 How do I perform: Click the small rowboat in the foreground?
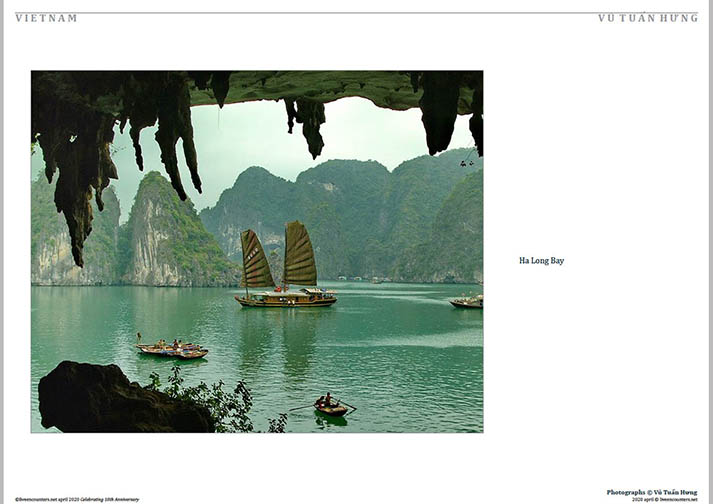331,406
